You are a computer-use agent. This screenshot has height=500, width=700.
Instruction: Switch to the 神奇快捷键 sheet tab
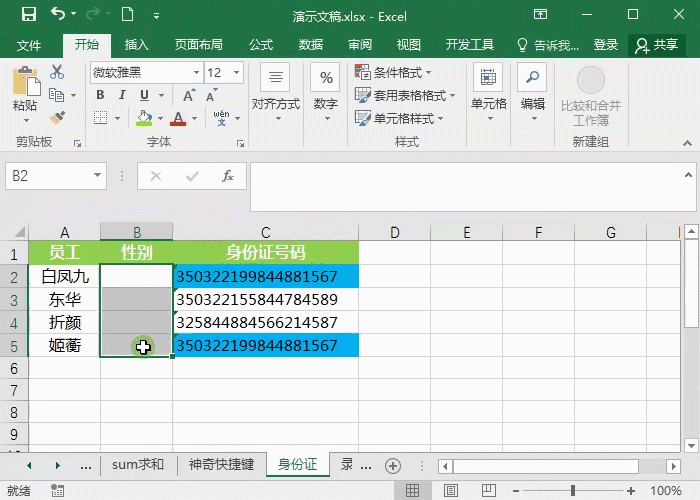221,465
